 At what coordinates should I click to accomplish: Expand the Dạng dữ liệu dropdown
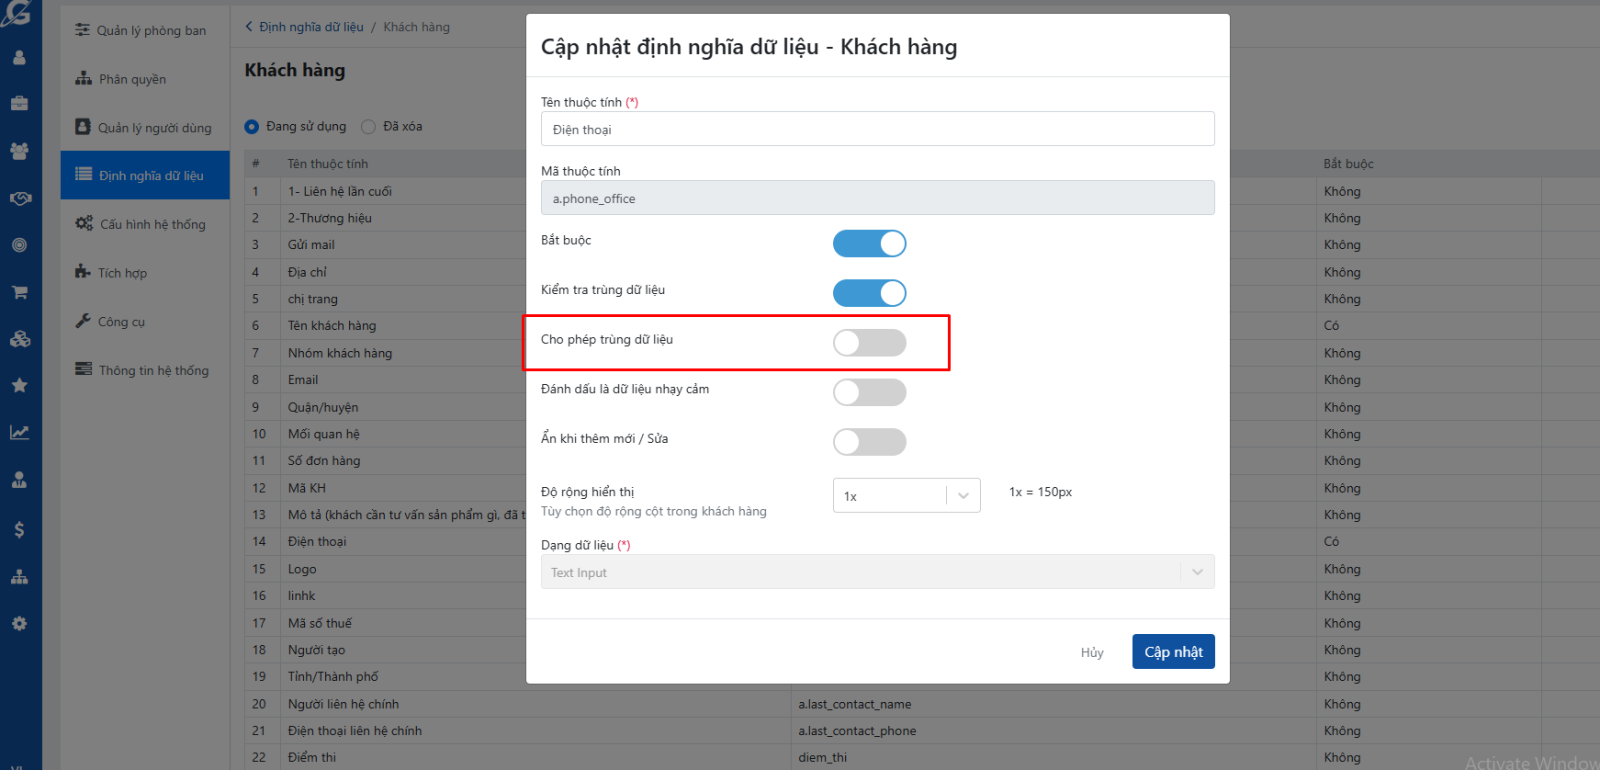877,572
